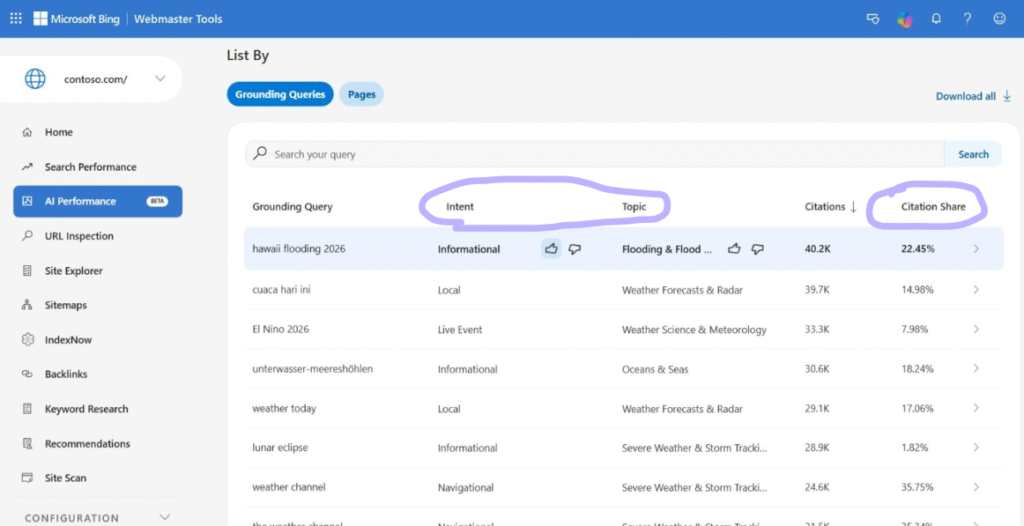This screenshot has height=526, width=1024.
Task: Thumbs down the Informational intent
Action: pyautogui.click(x=575, y=249)
